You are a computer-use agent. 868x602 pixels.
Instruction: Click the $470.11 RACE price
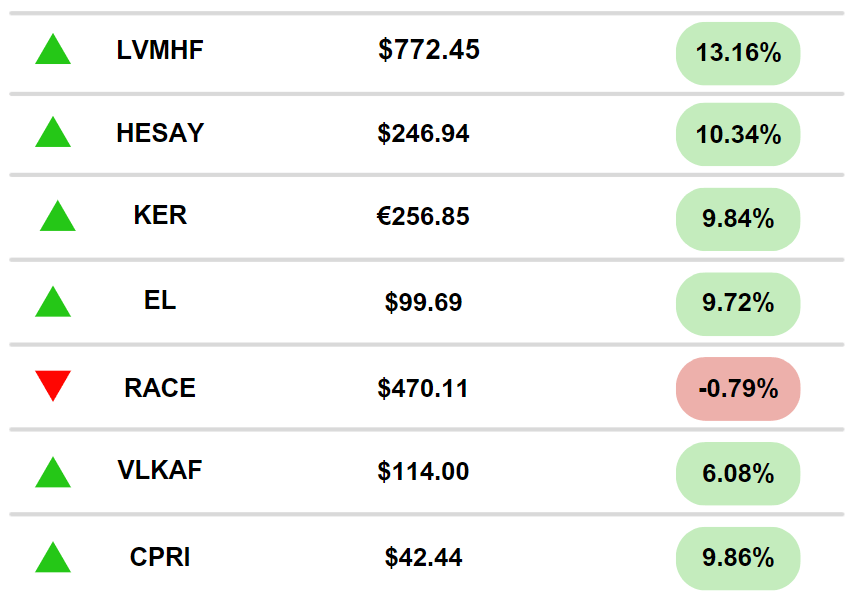coord(423,388)
